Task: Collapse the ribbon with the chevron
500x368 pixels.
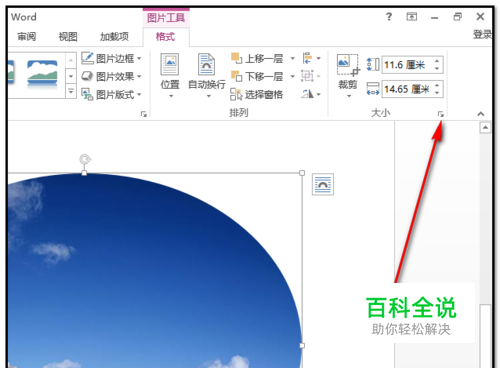Action: tap(480, 114)
